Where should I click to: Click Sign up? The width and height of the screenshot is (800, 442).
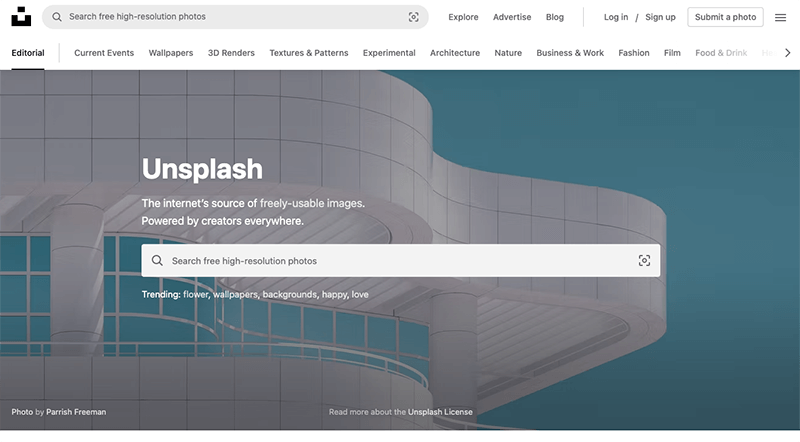point(660,17)
